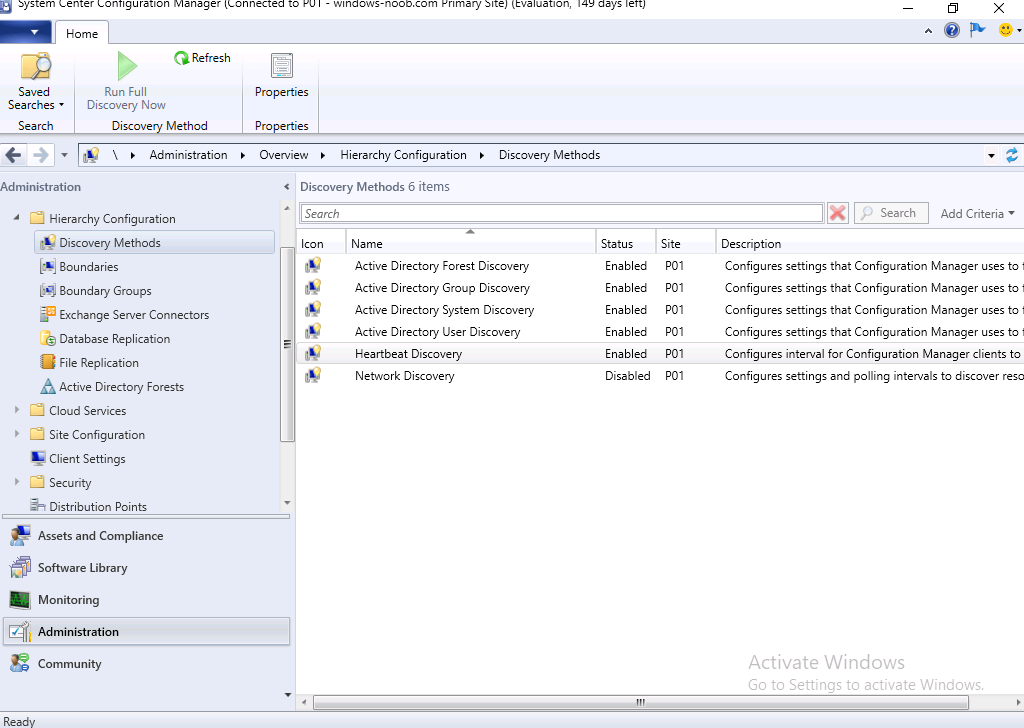This screenshot has height=728, width=1024.
Task: Open the Add Criteria dropdown
Action: pyautogui.click(x=977, y=214)
